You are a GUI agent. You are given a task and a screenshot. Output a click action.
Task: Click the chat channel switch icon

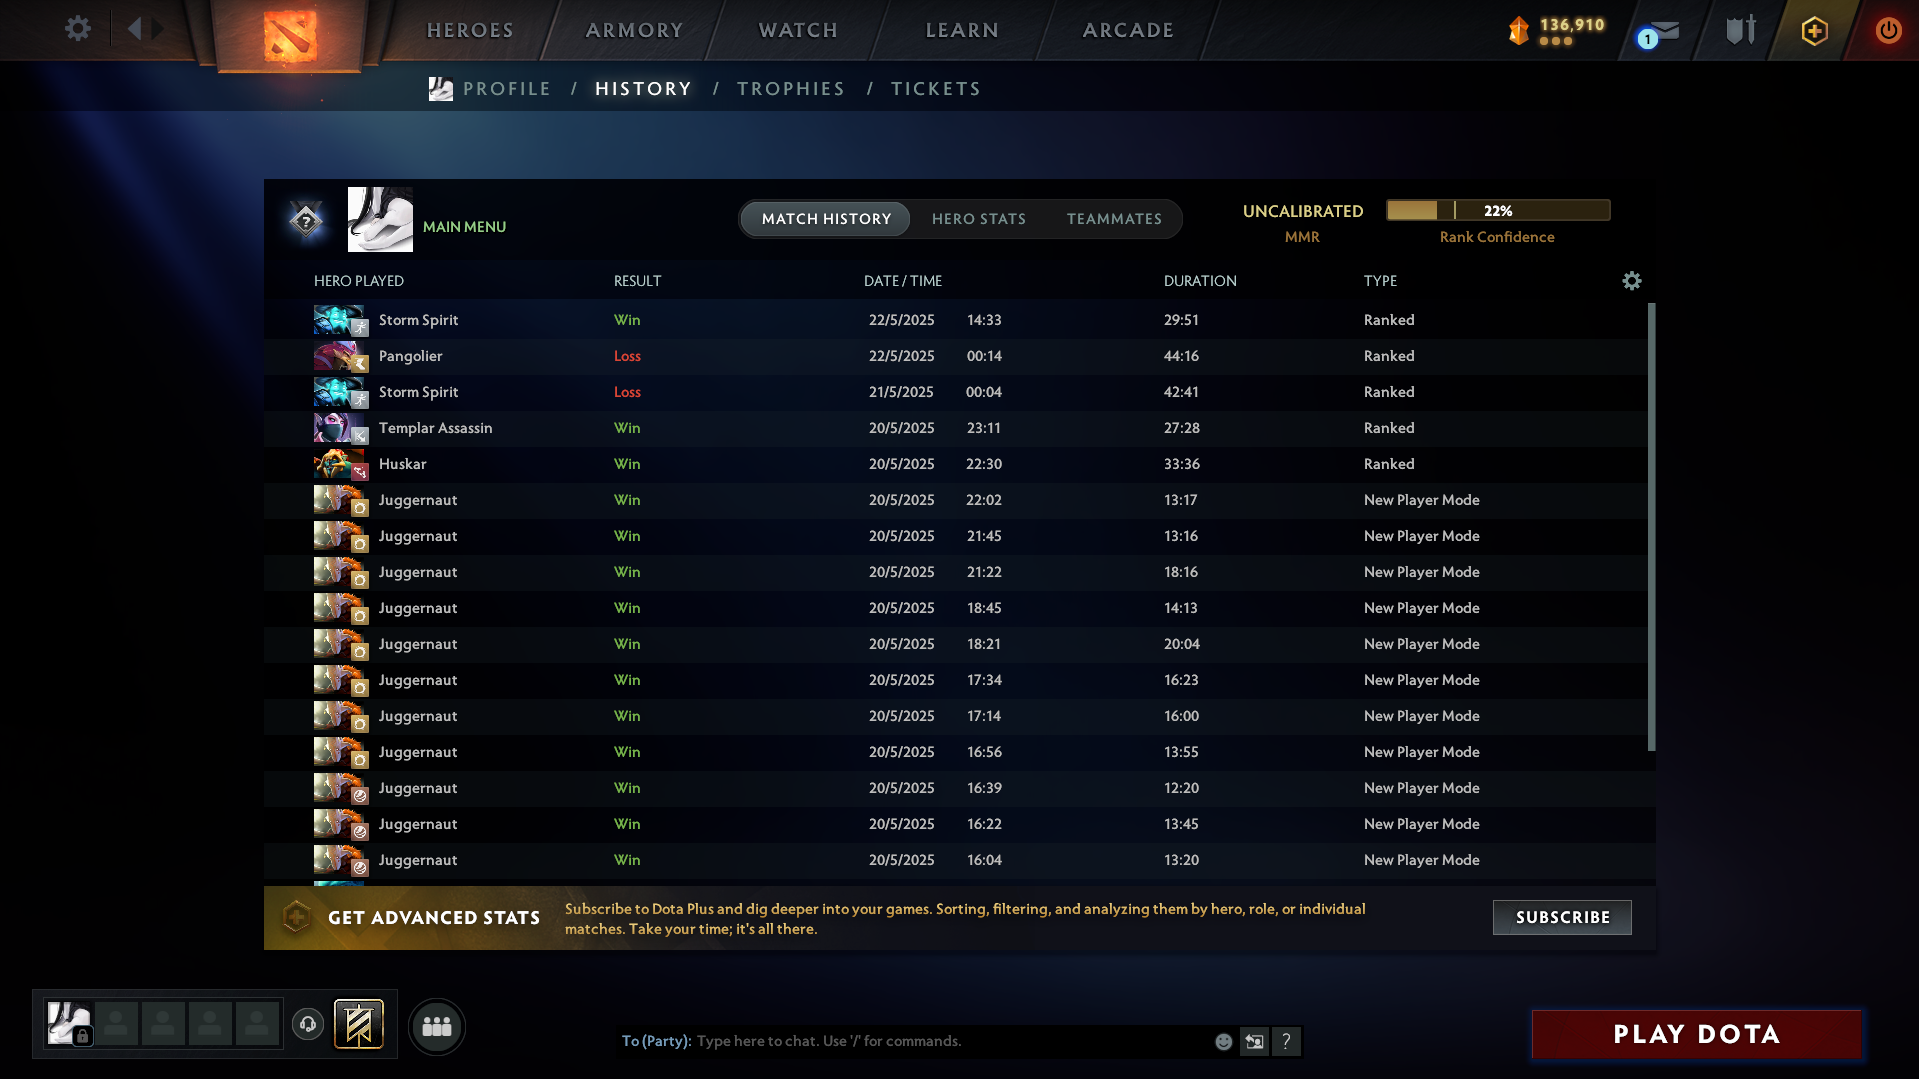coord(1254,1042)
